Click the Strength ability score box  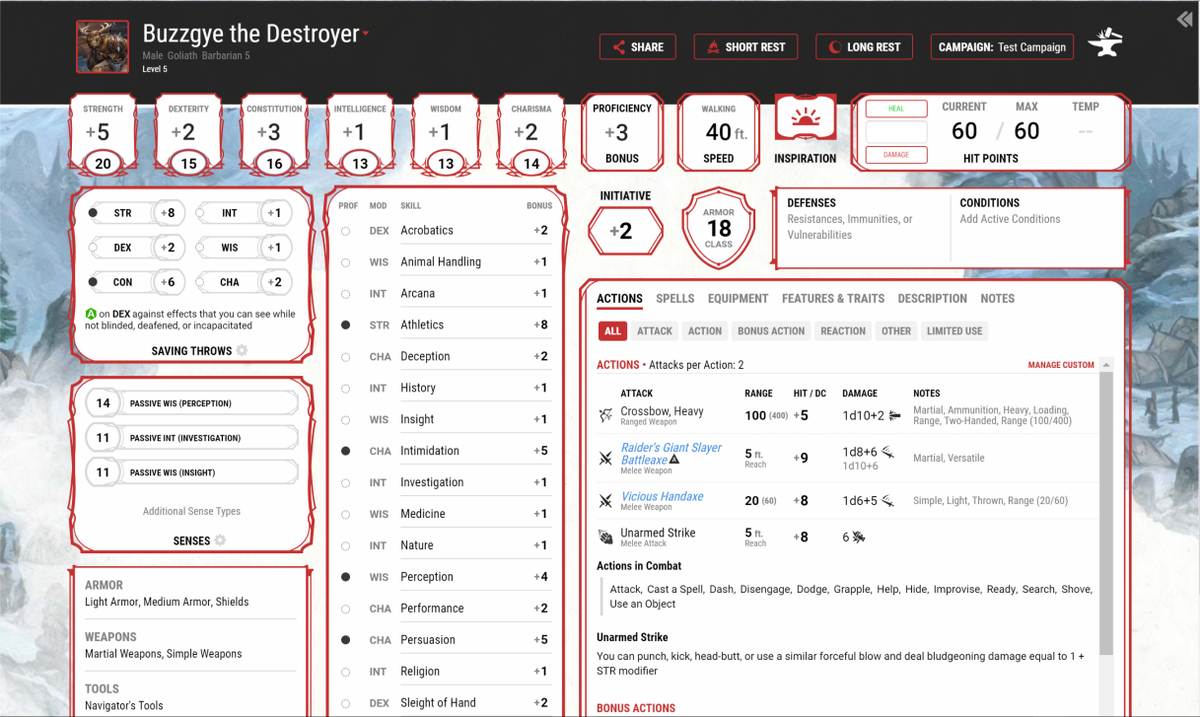tap(103, 135)
